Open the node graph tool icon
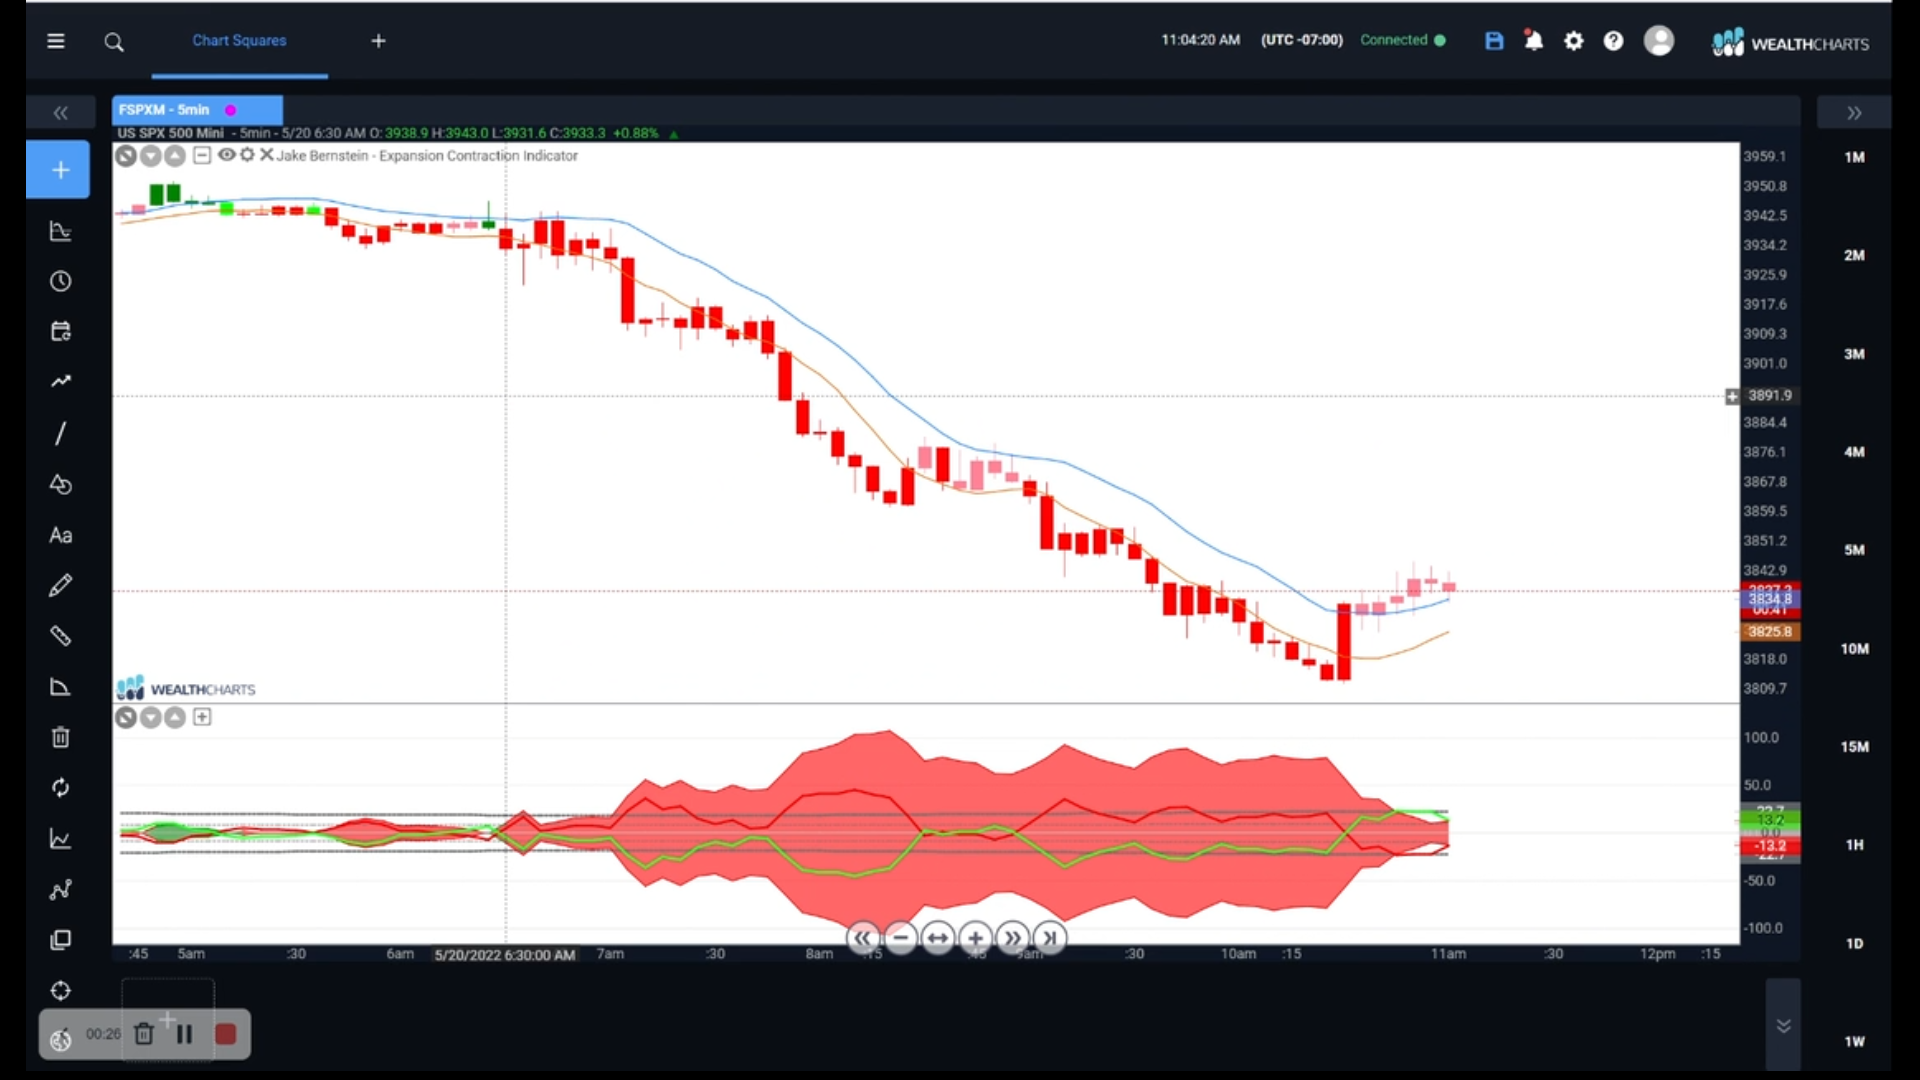Screen dimensions: 1920x1080 [x=61, y=890]
